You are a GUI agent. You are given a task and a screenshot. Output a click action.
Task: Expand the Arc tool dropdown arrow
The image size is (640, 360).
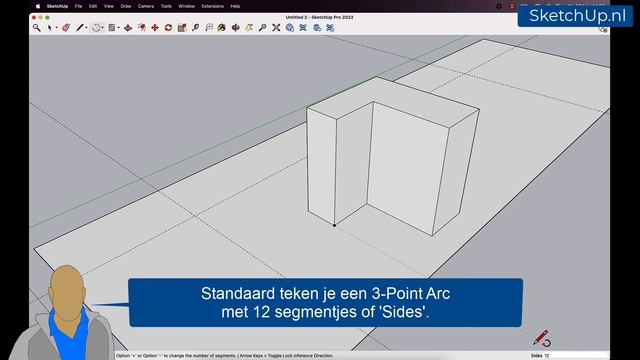coord(102,28)
